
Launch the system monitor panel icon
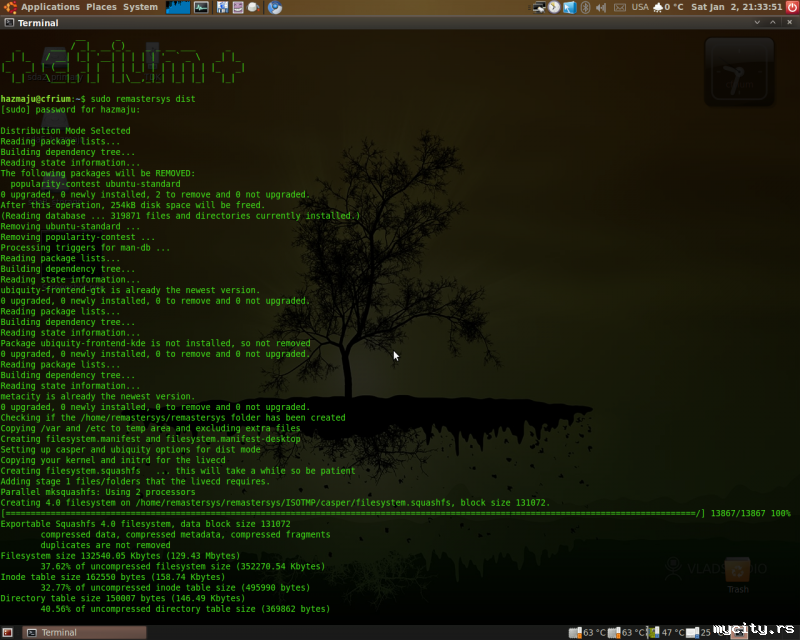(201, 7)
